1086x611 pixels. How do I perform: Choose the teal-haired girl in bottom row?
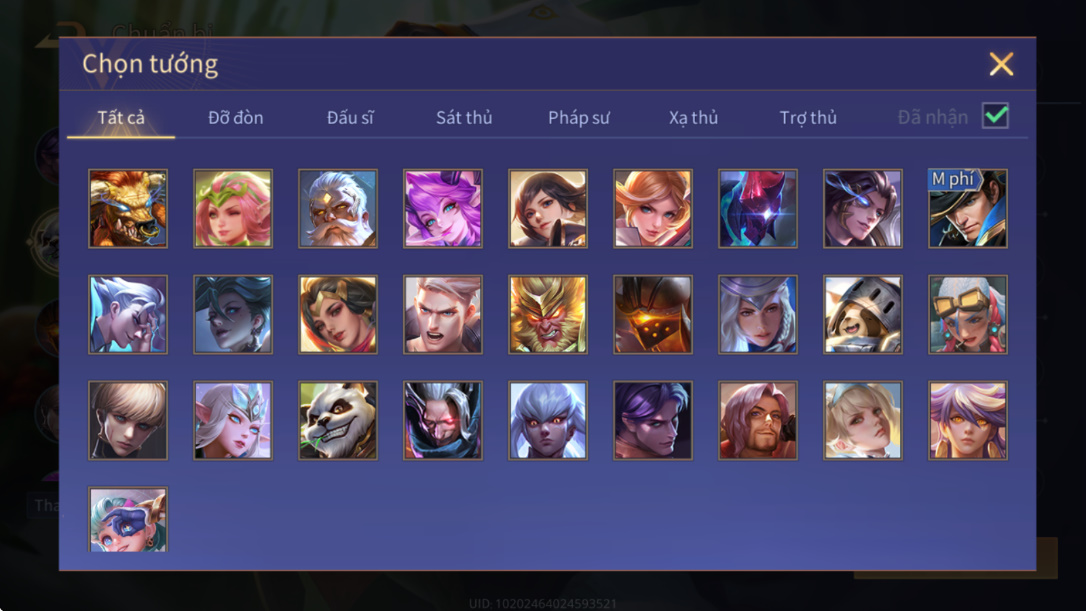click(x=128, y=519)
